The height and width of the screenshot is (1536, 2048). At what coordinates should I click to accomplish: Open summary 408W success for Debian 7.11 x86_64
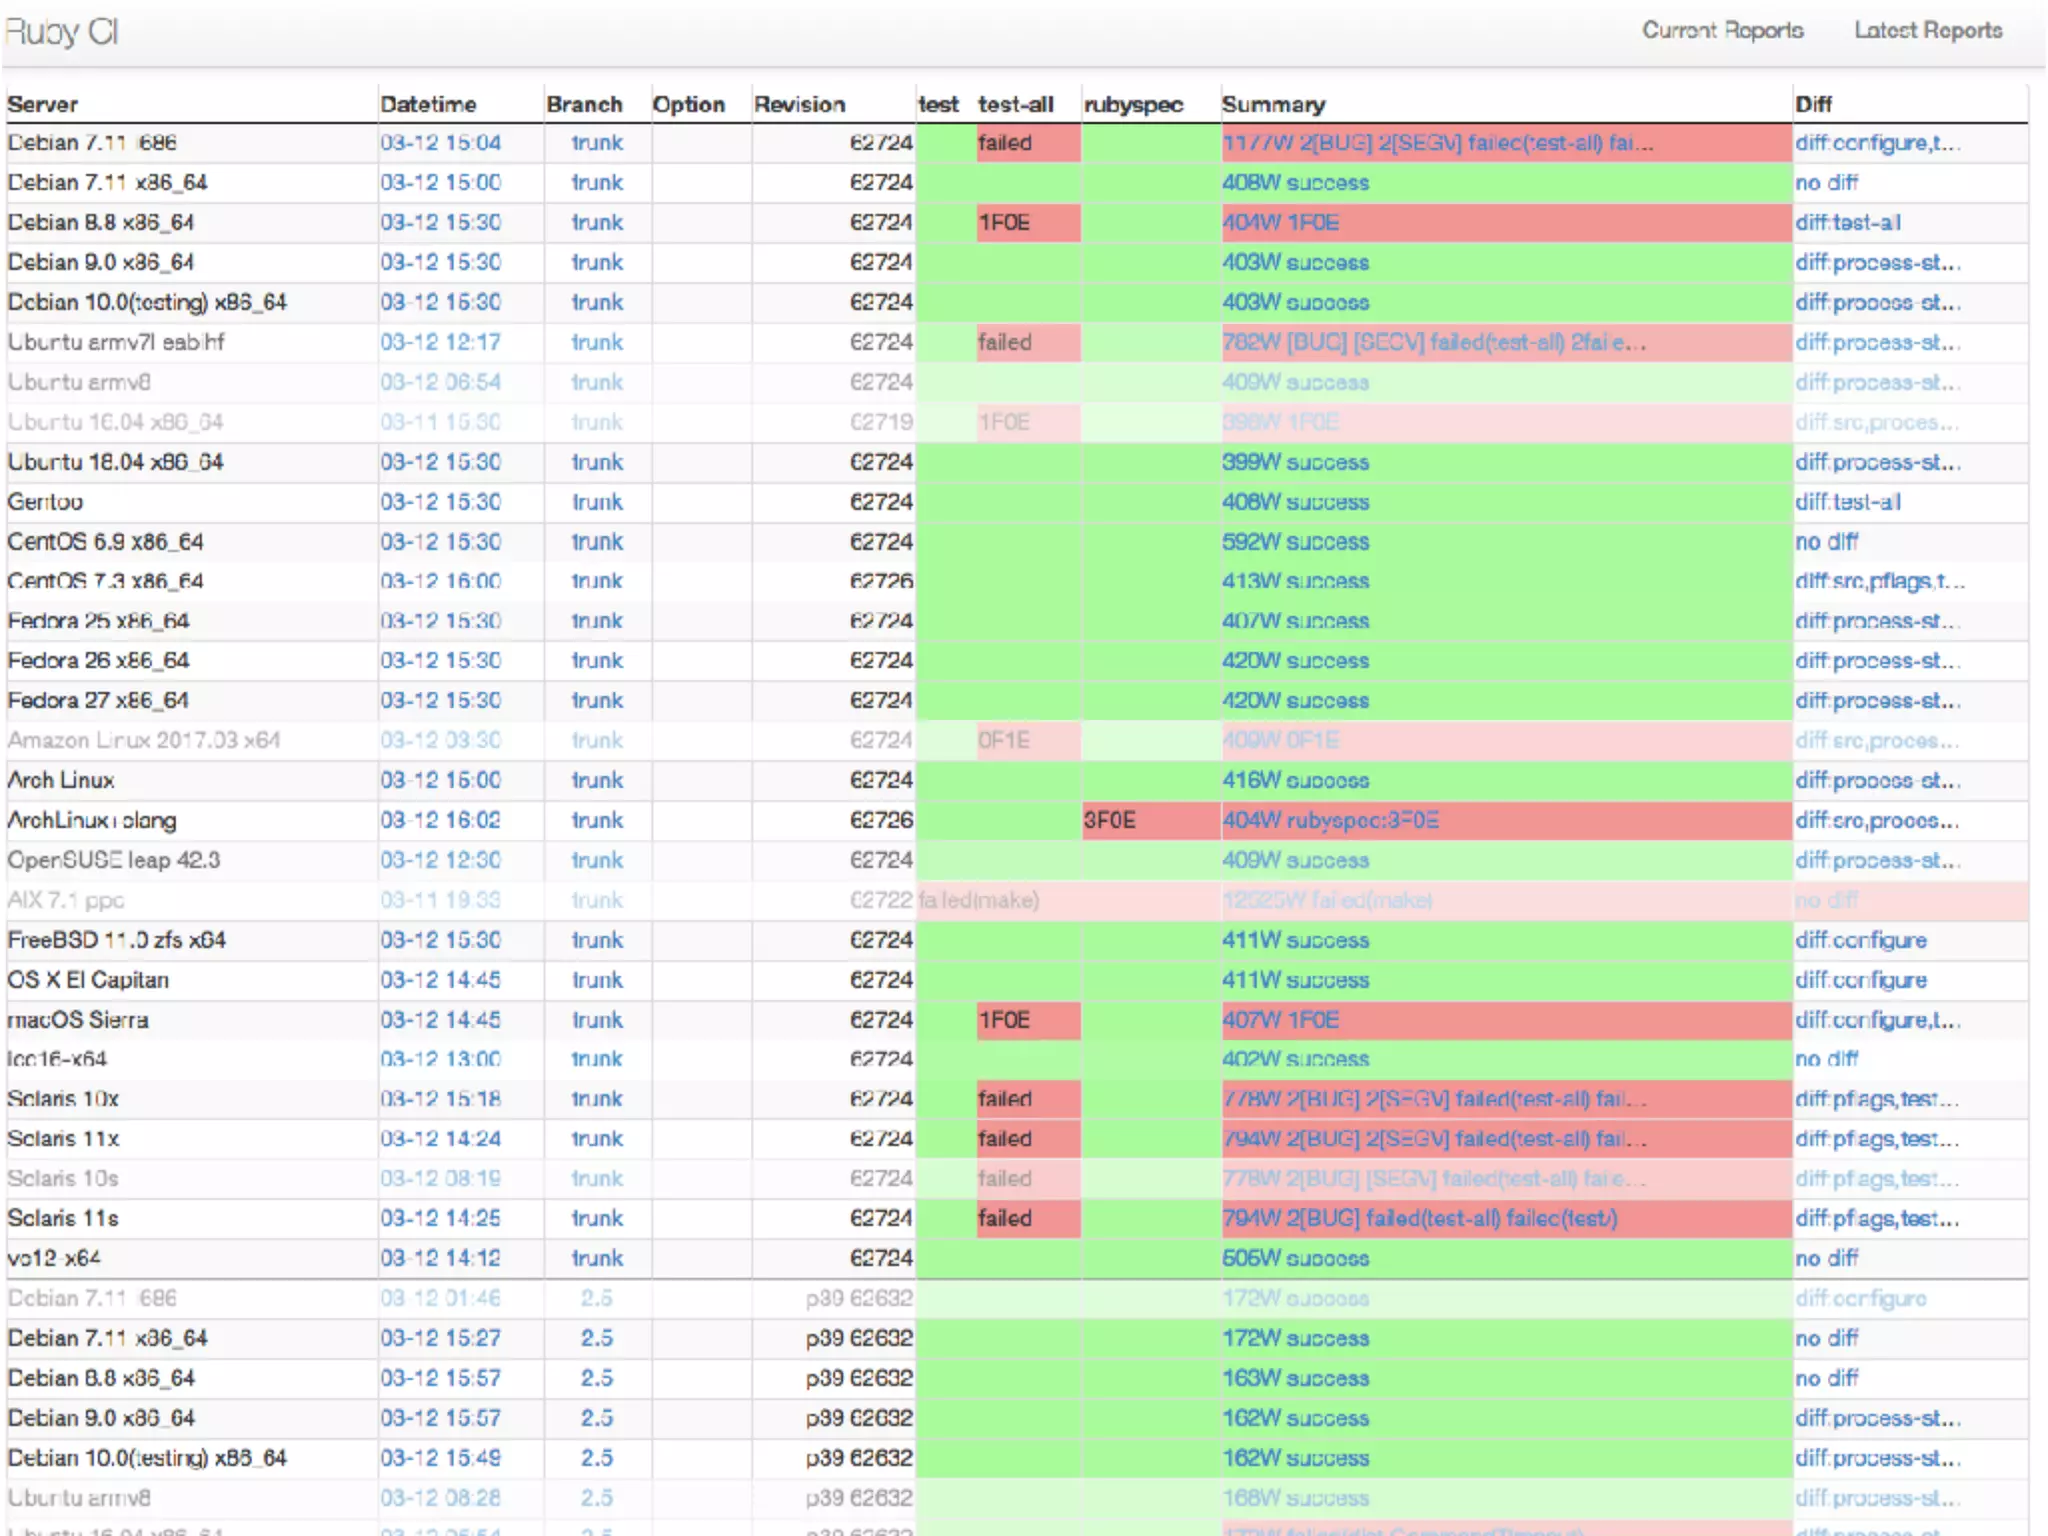pyautogui.click(x=1294, y=183)
